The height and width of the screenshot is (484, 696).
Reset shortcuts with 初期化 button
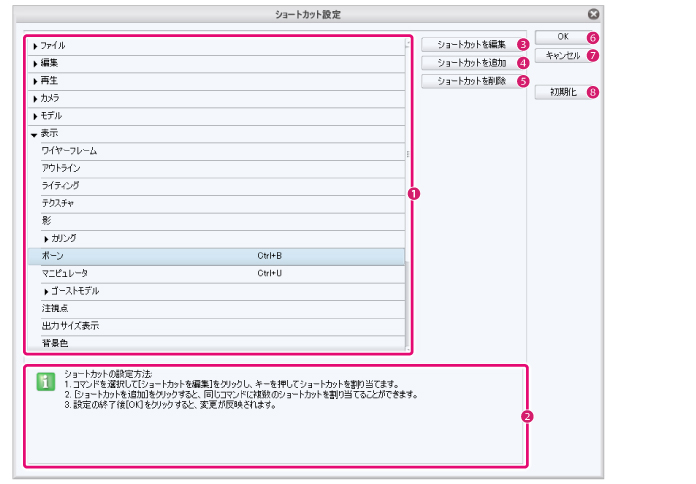tap(563, 92)
